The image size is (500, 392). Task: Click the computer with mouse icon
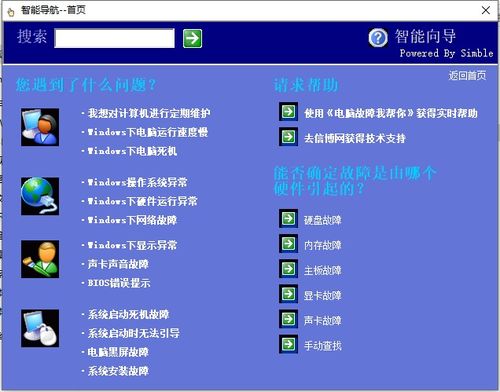coord(40,328)
